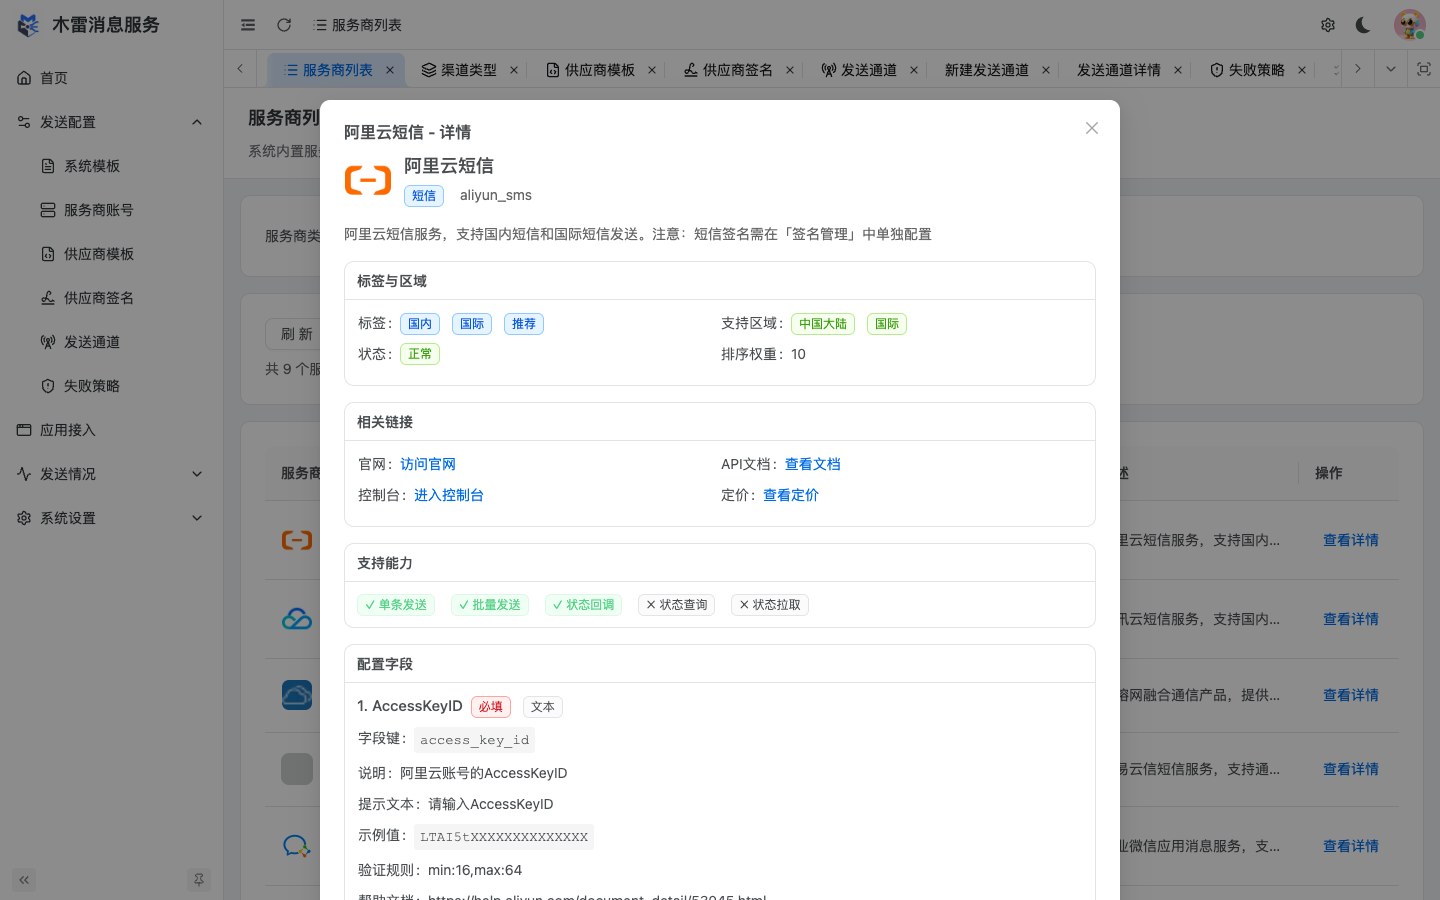This screenshot has width=1440, height=900.
Task: Open the 查看定价 link
Action: tap(791, 495)
